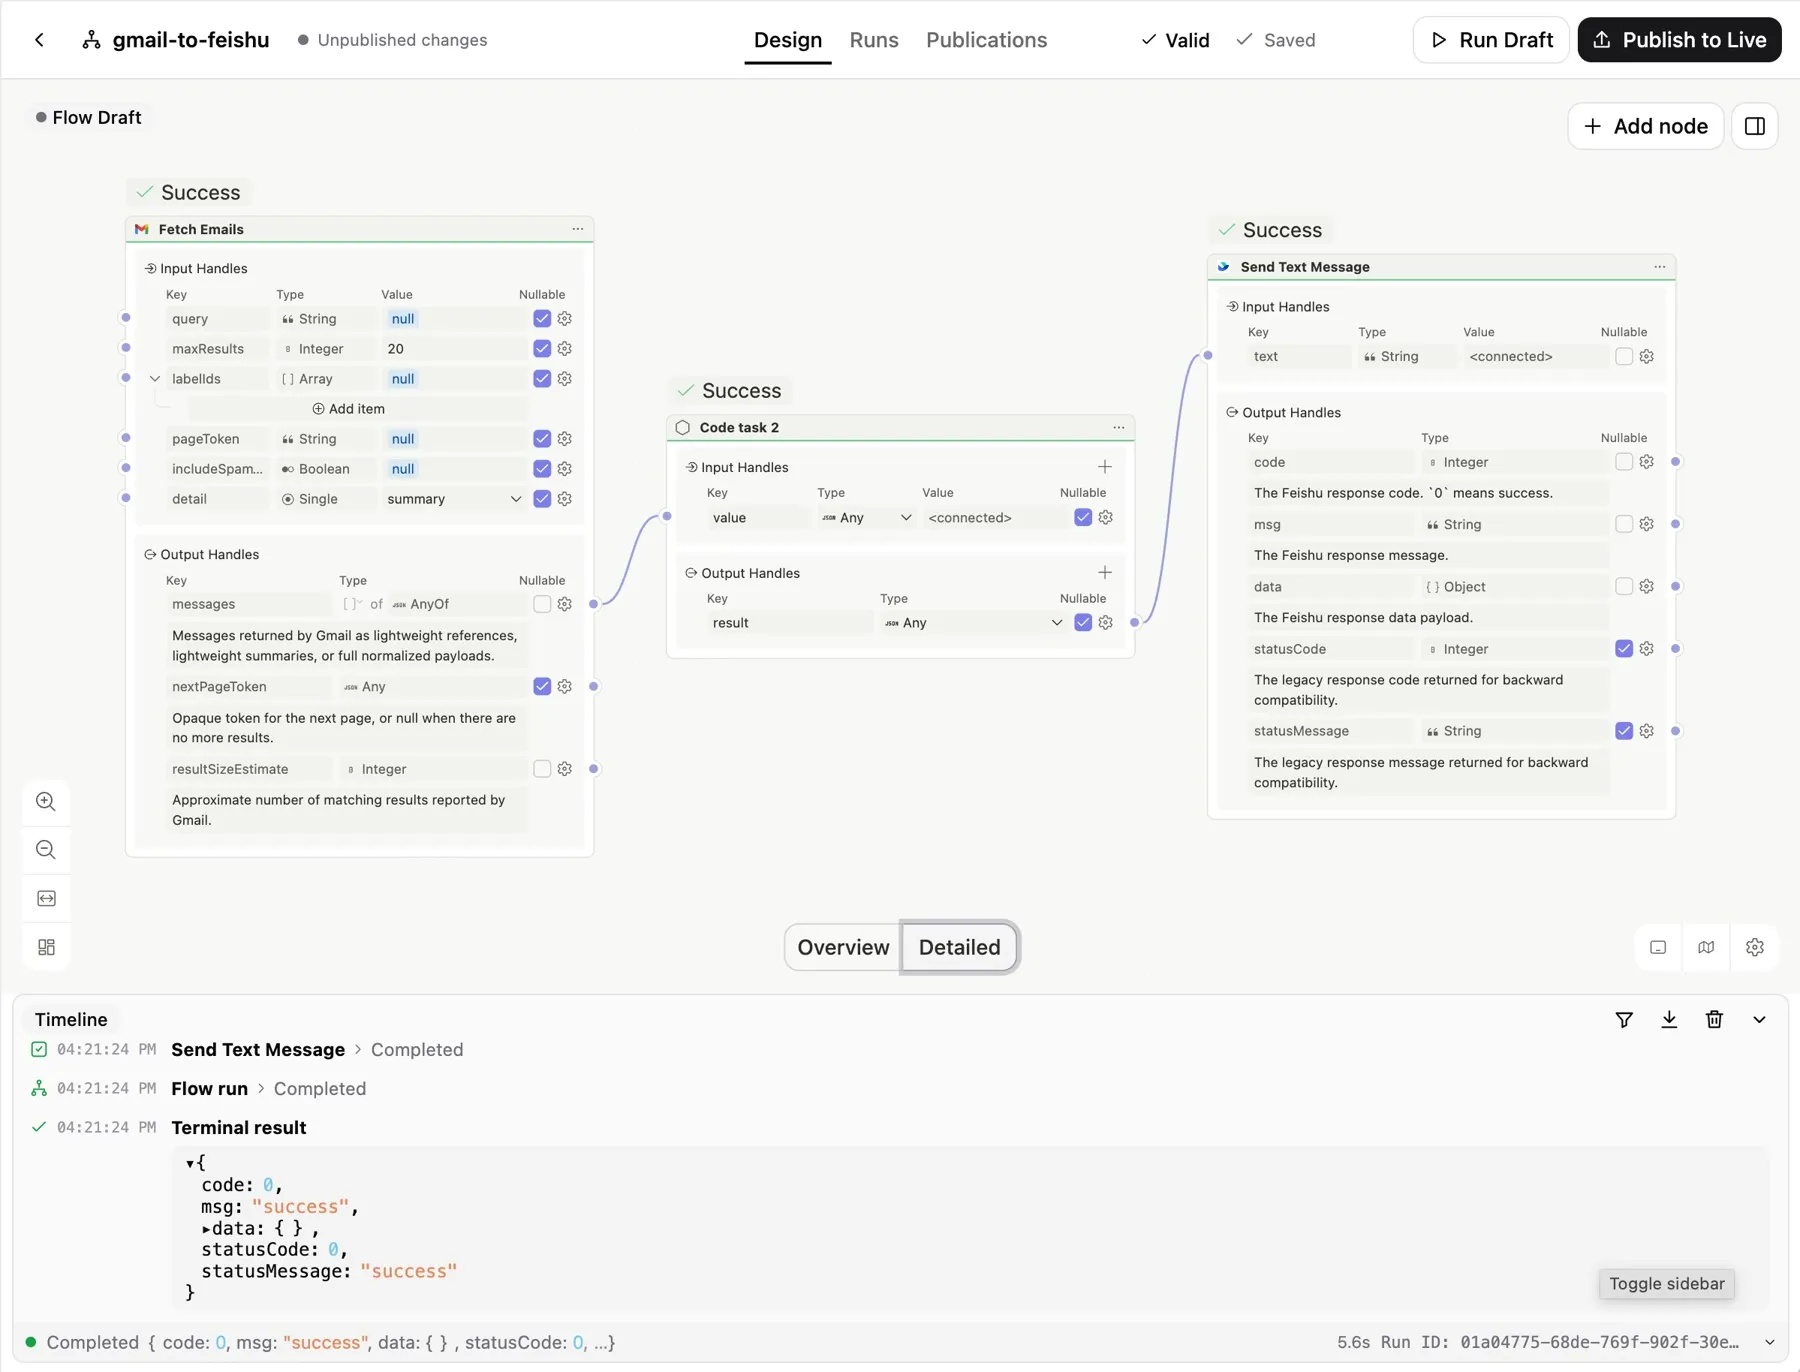Click the zoom in magnifier icon

46,801
